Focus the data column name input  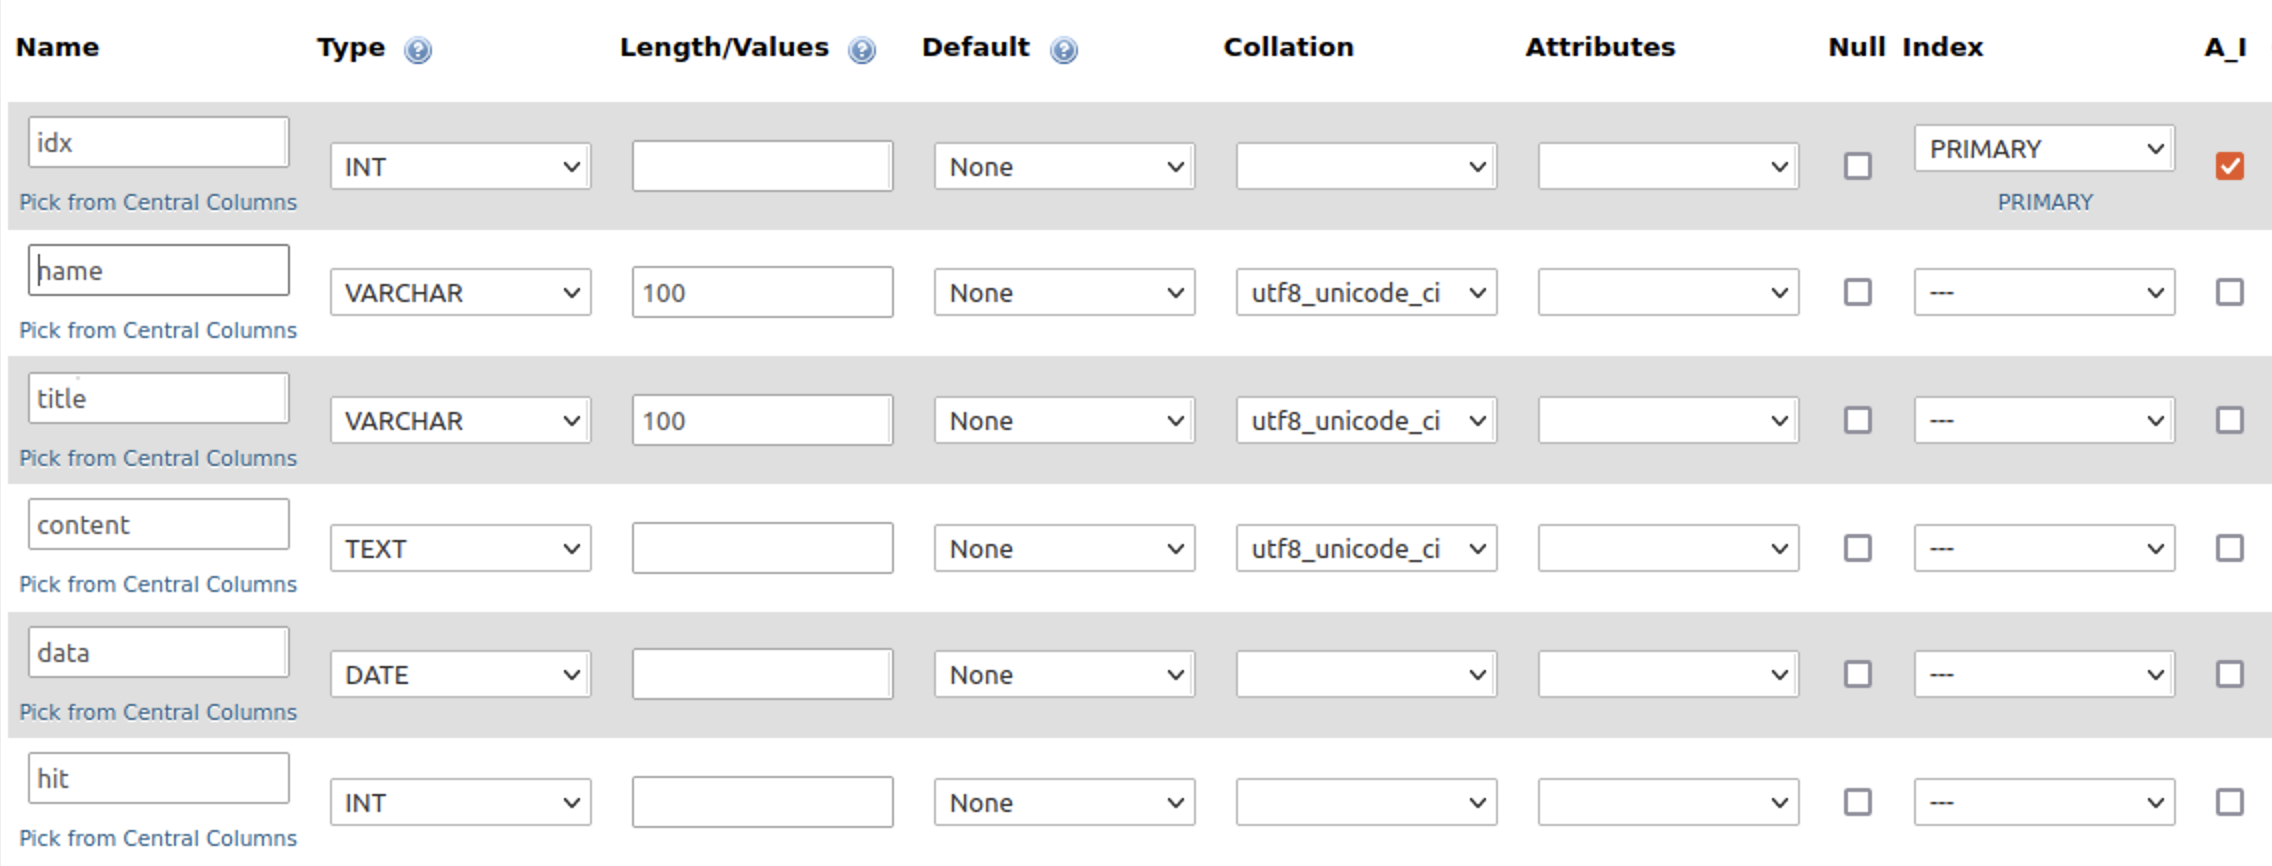pos(160,653)
